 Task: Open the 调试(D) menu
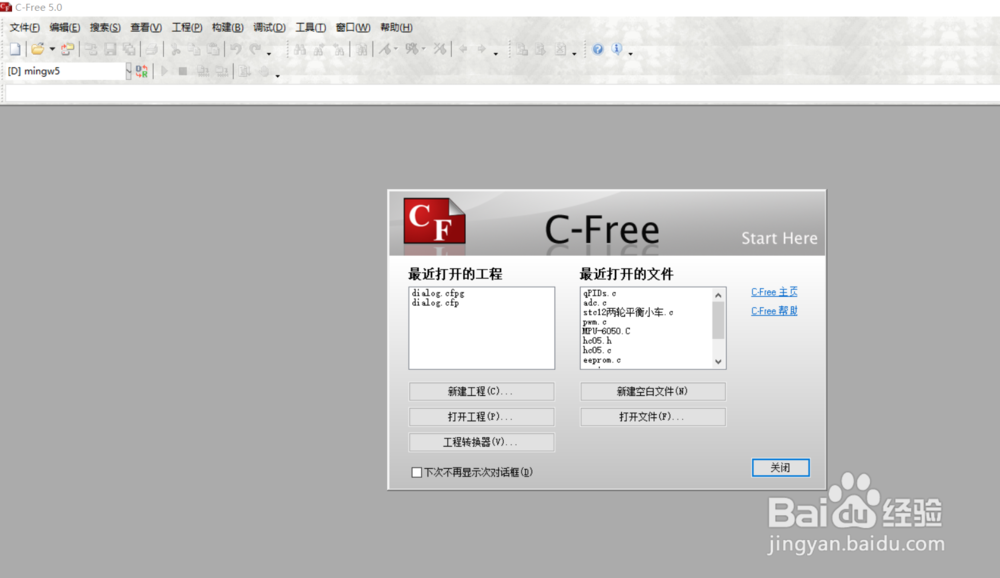pos(269,27)
